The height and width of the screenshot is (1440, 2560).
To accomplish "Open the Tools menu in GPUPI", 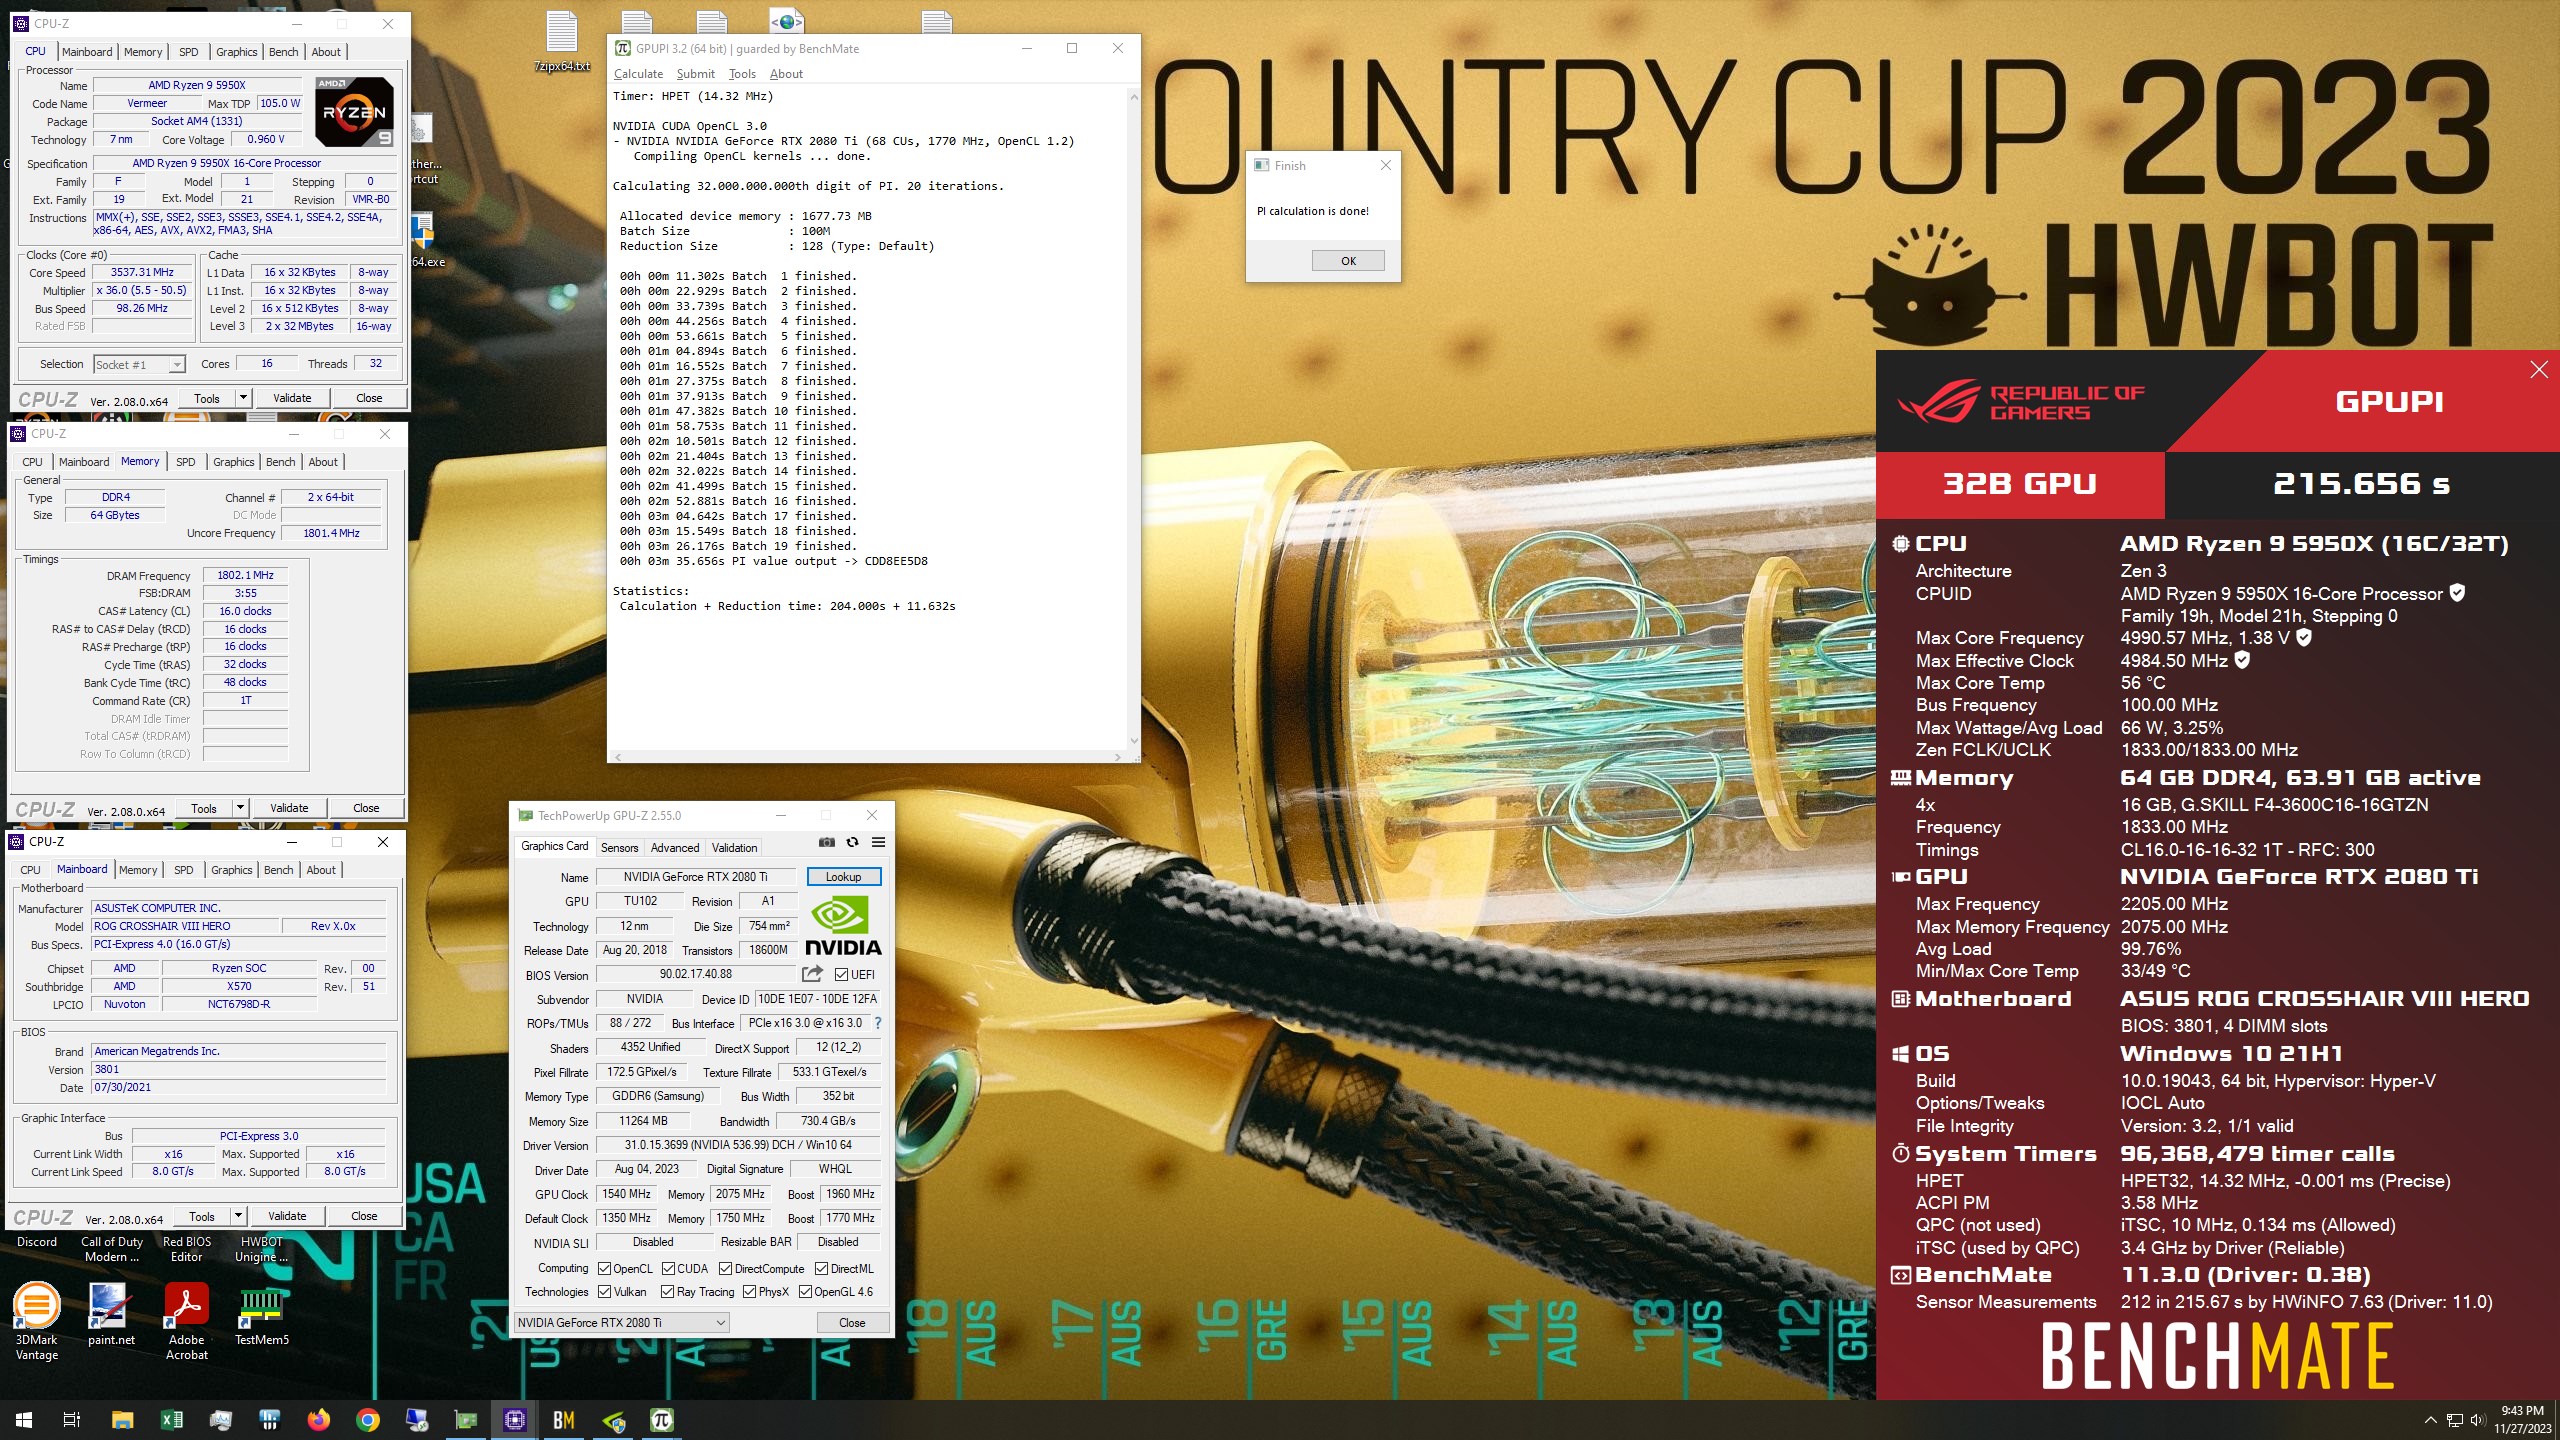I will point(742,74).
